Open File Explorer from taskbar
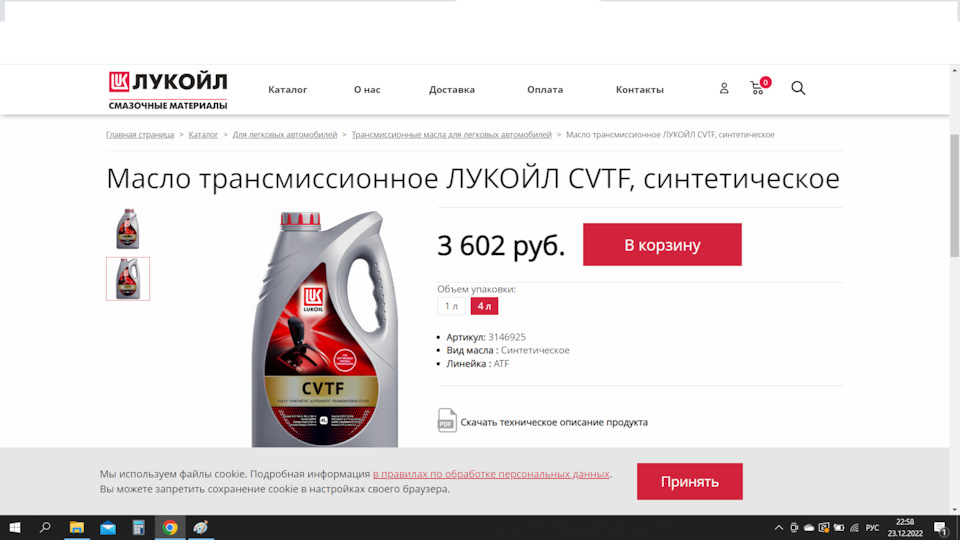 tap(77, 527)
